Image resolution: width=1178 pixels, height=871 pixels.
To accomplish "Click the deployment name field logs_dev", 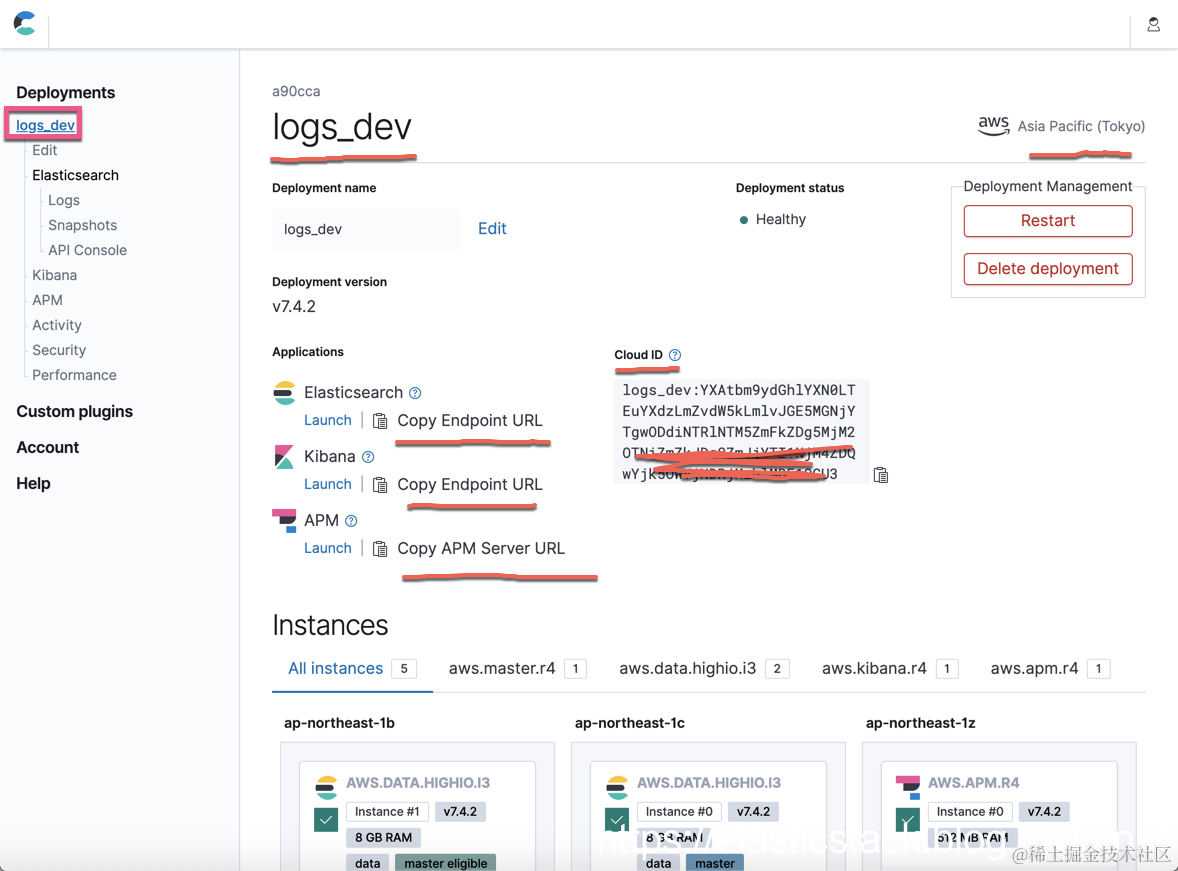I will pos(366,229).
